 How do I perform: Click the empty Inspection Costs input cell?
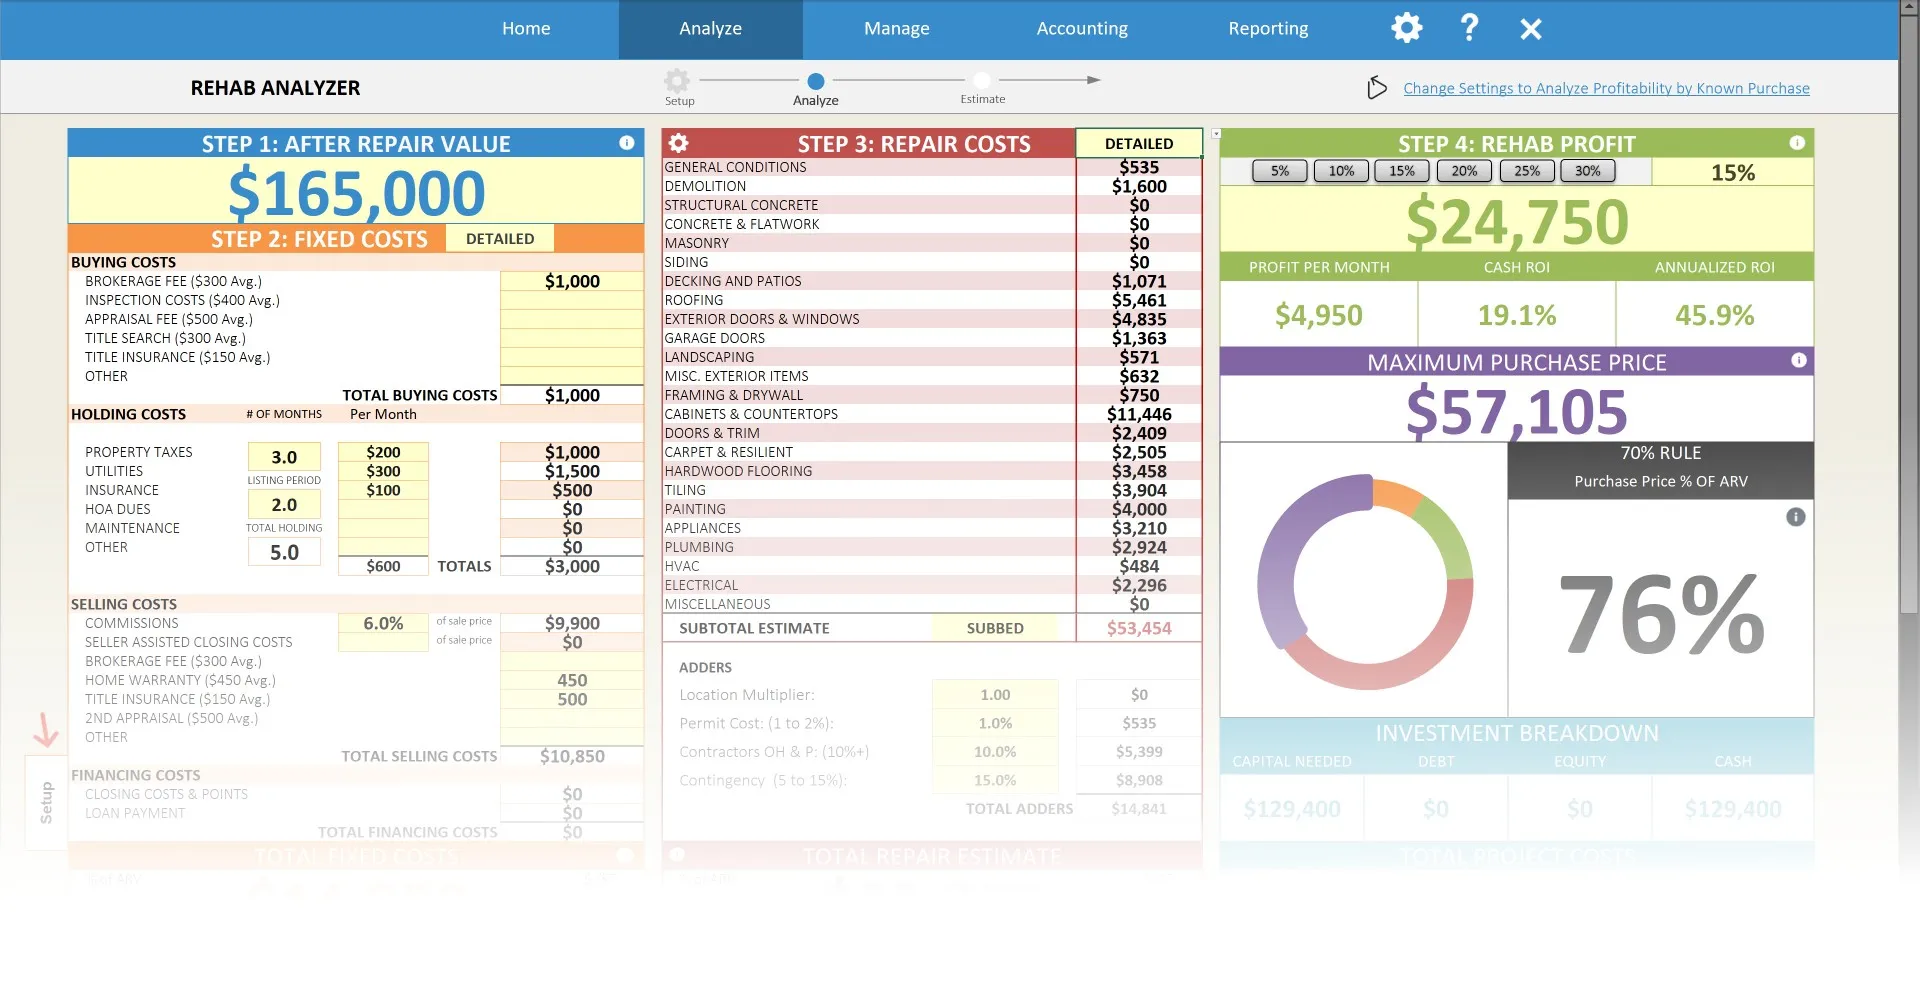(x=572, y=300)
